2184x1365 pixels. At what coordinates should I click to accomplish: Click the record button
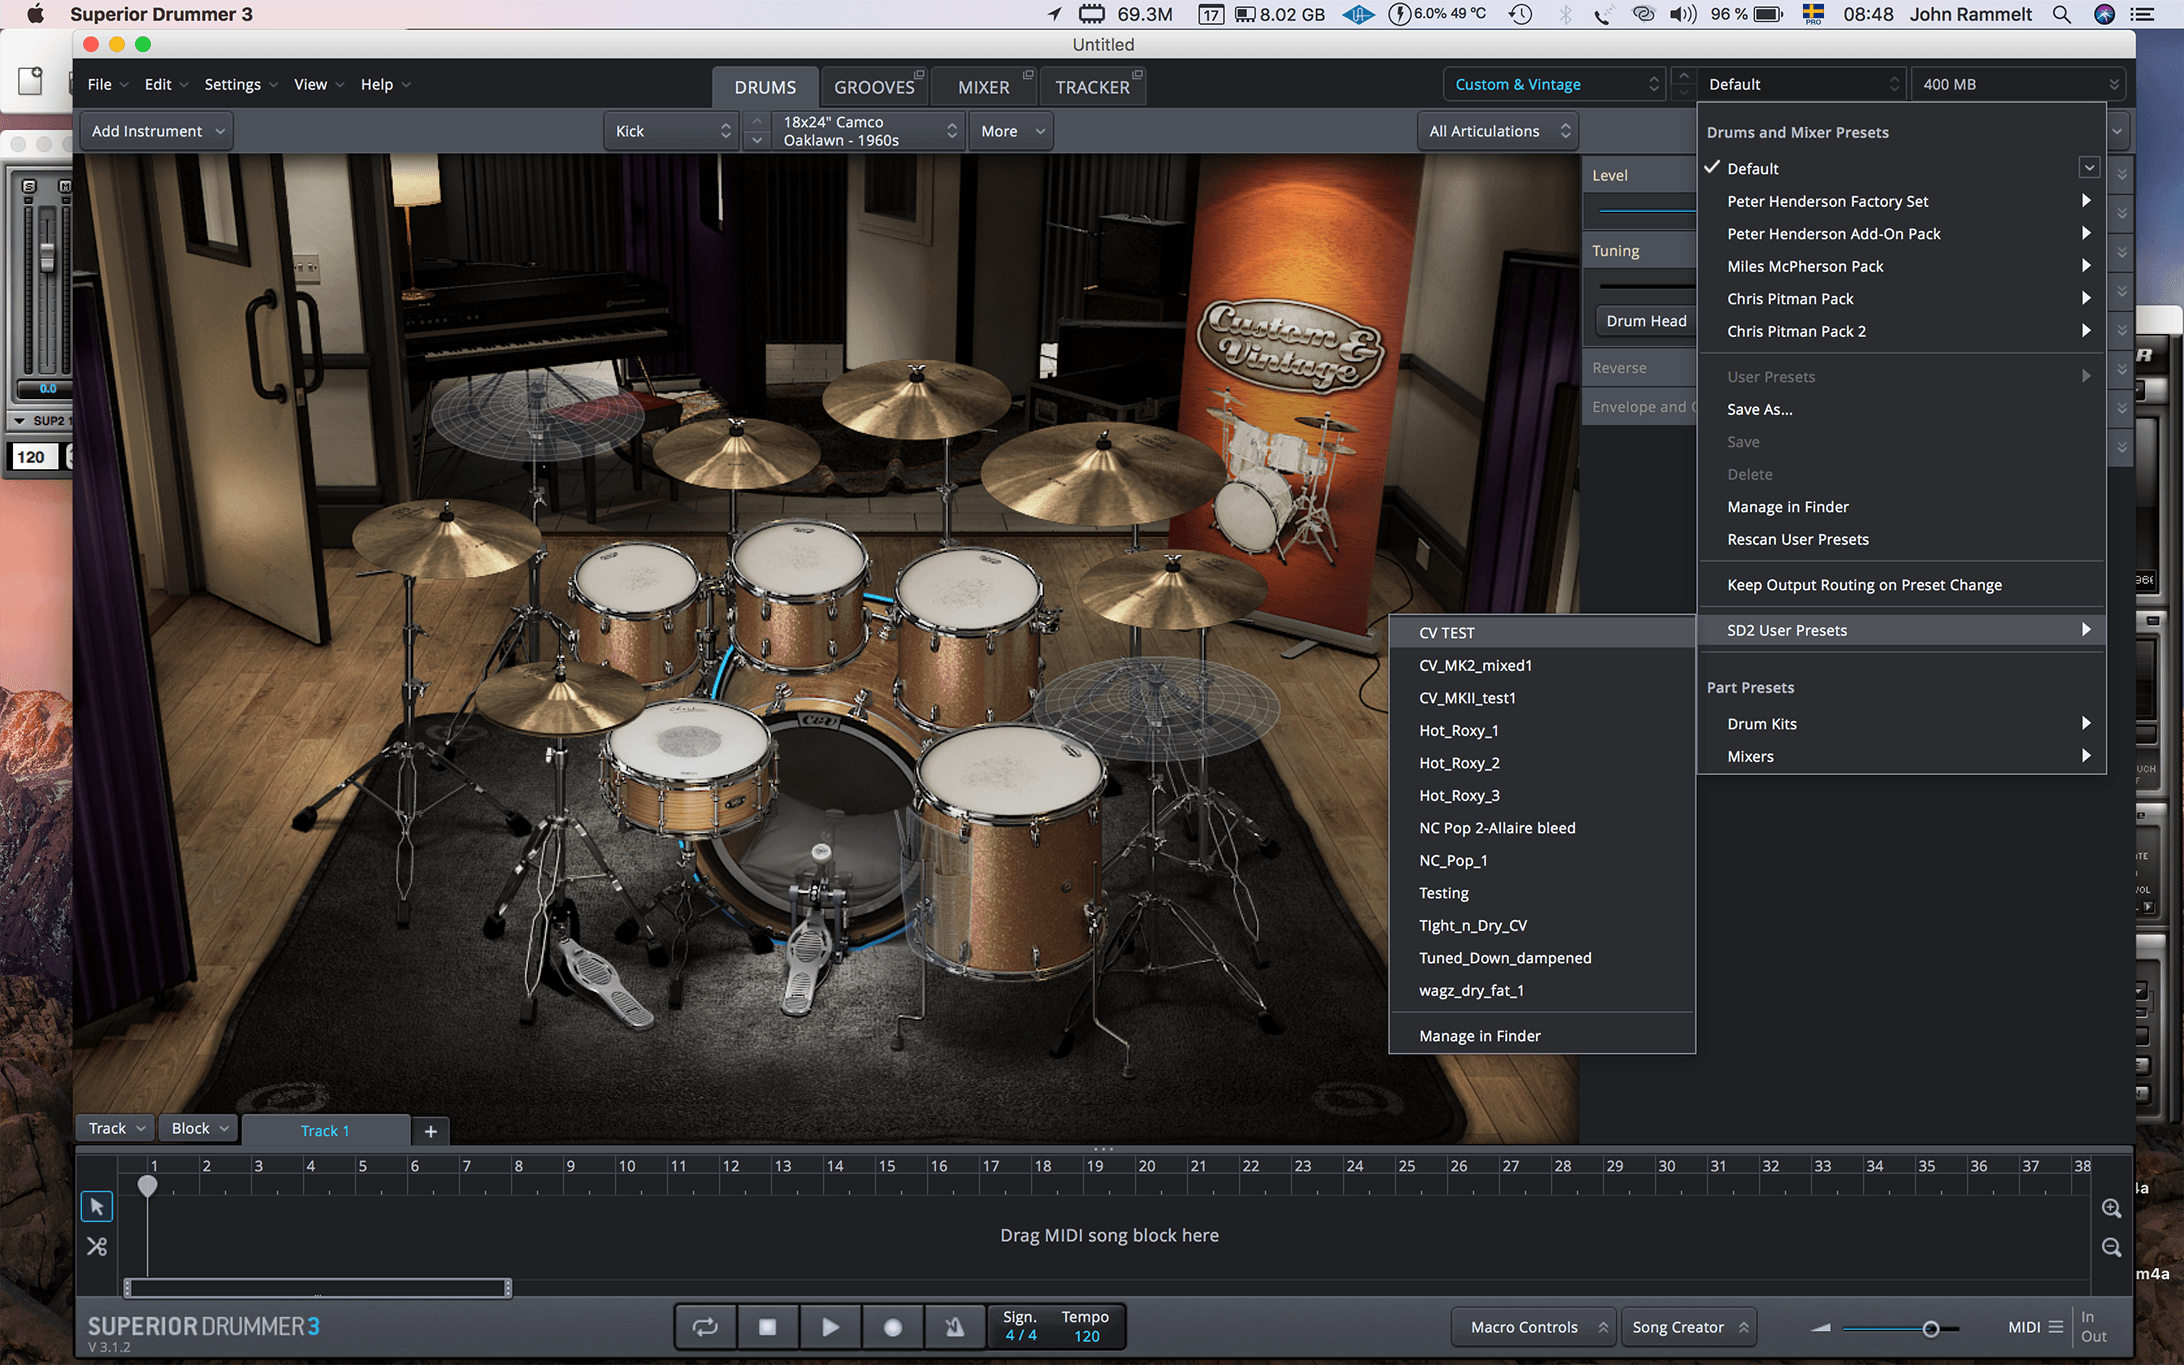point(892,1327)
